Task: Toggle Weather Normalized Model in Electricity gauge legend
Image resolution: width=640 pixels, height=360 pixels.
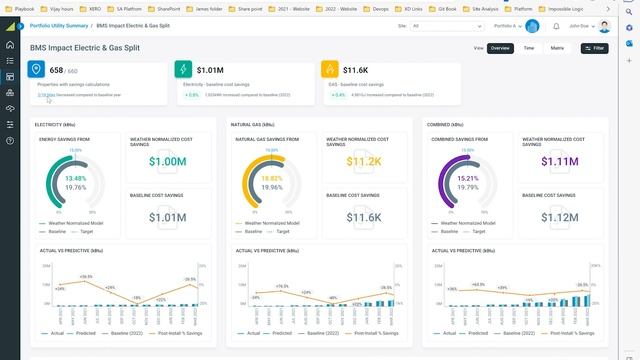Action: (x=71, y=223)
